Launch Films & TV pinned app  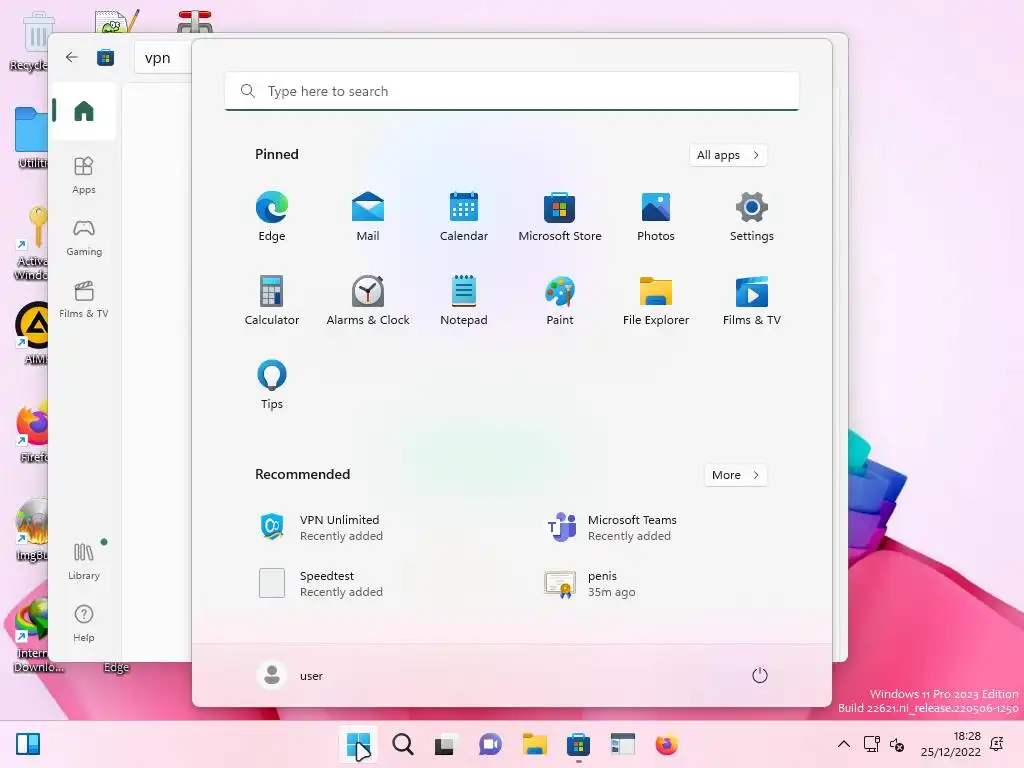pyautogui.click(x=752, y=300)
